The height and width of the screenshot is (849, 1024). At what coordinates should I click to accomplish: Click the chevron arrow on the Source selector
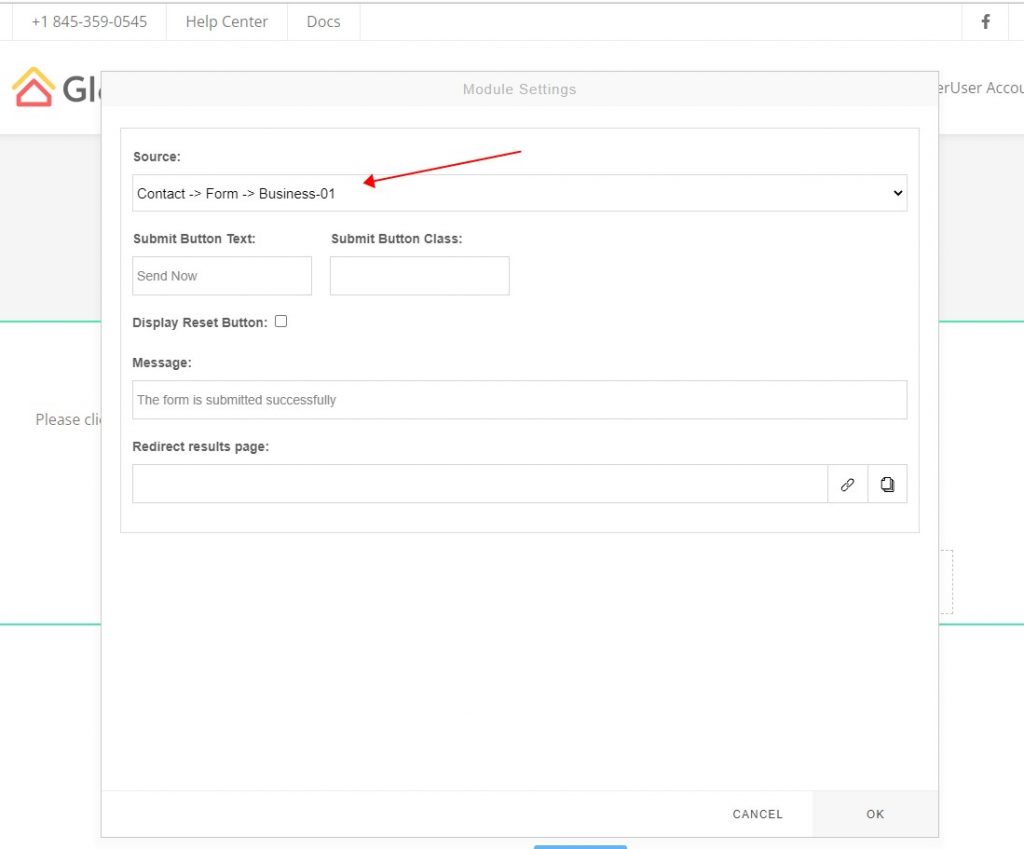pos(898,193)
